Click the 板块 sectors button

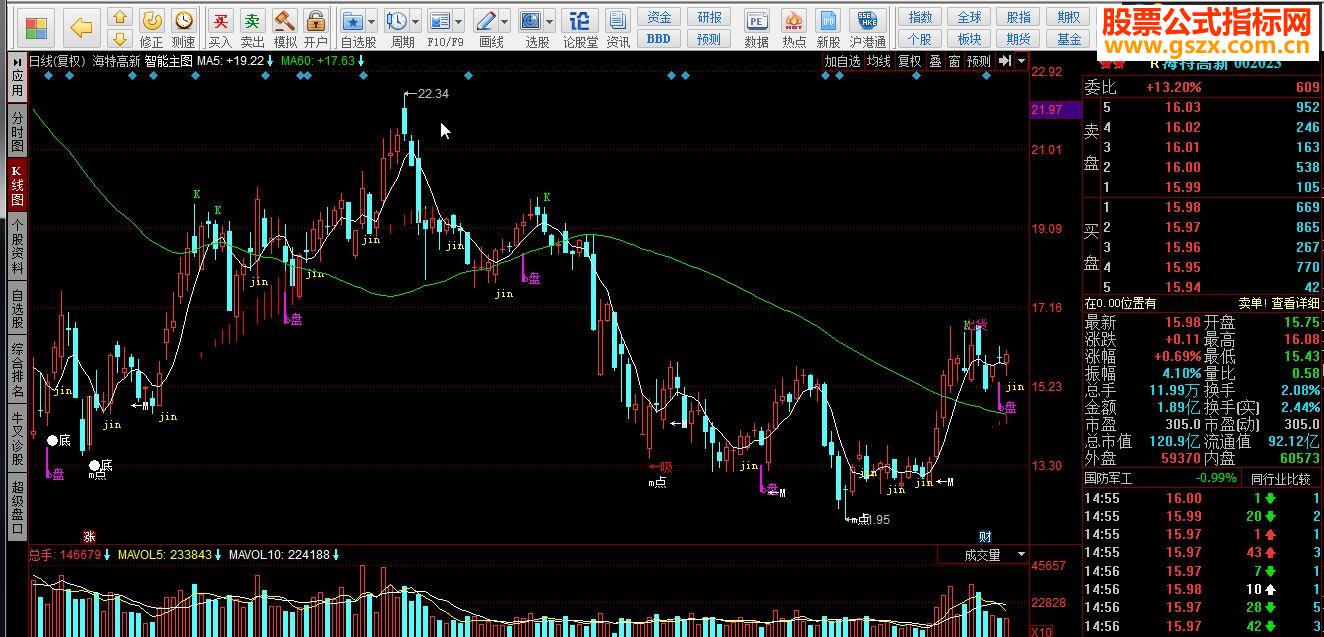tap(969, 38)
